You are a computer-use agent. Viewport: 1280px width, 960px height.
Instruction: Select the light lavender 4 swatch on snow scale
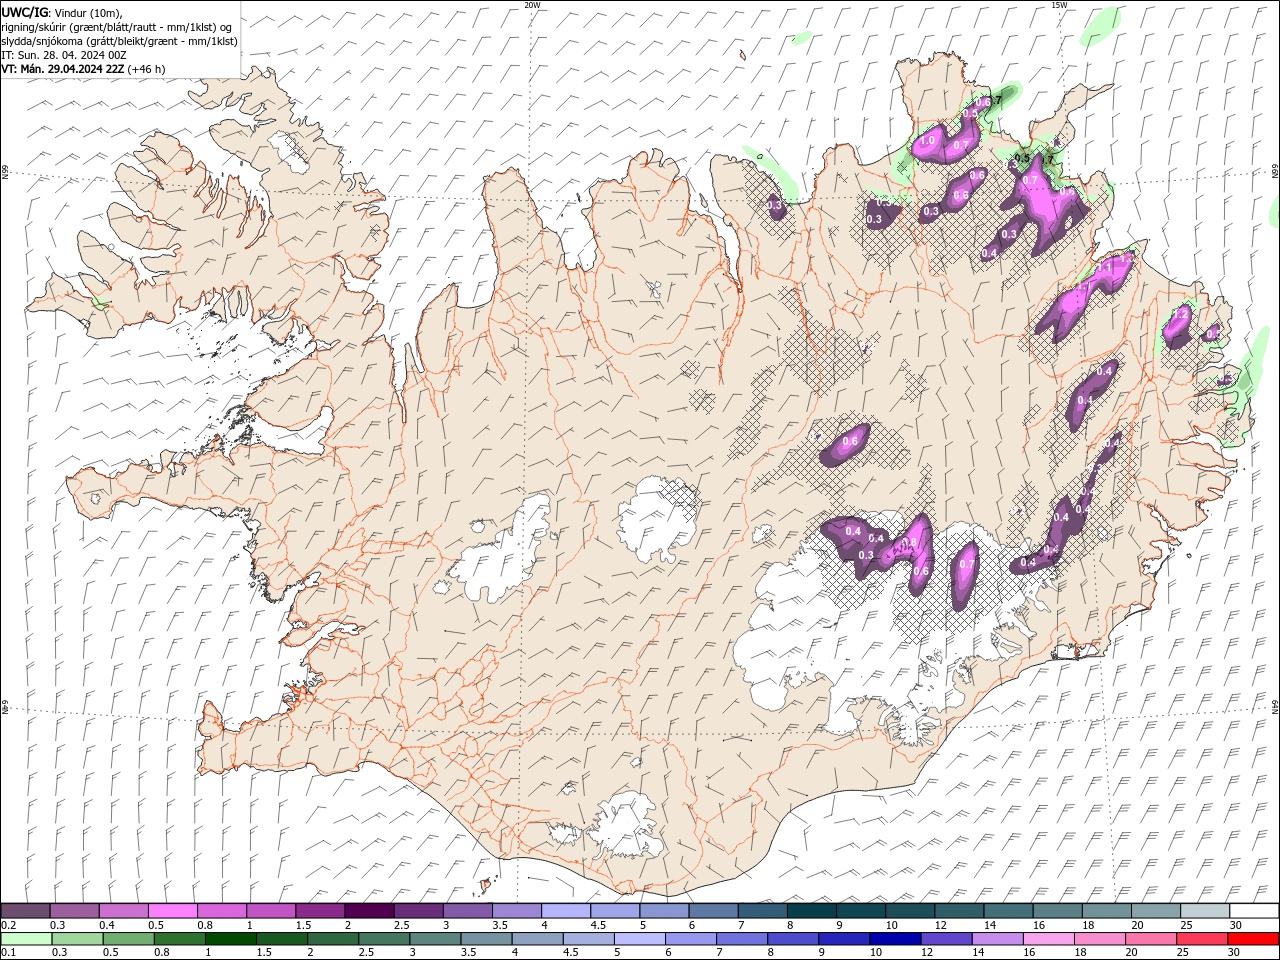[566, 911]
